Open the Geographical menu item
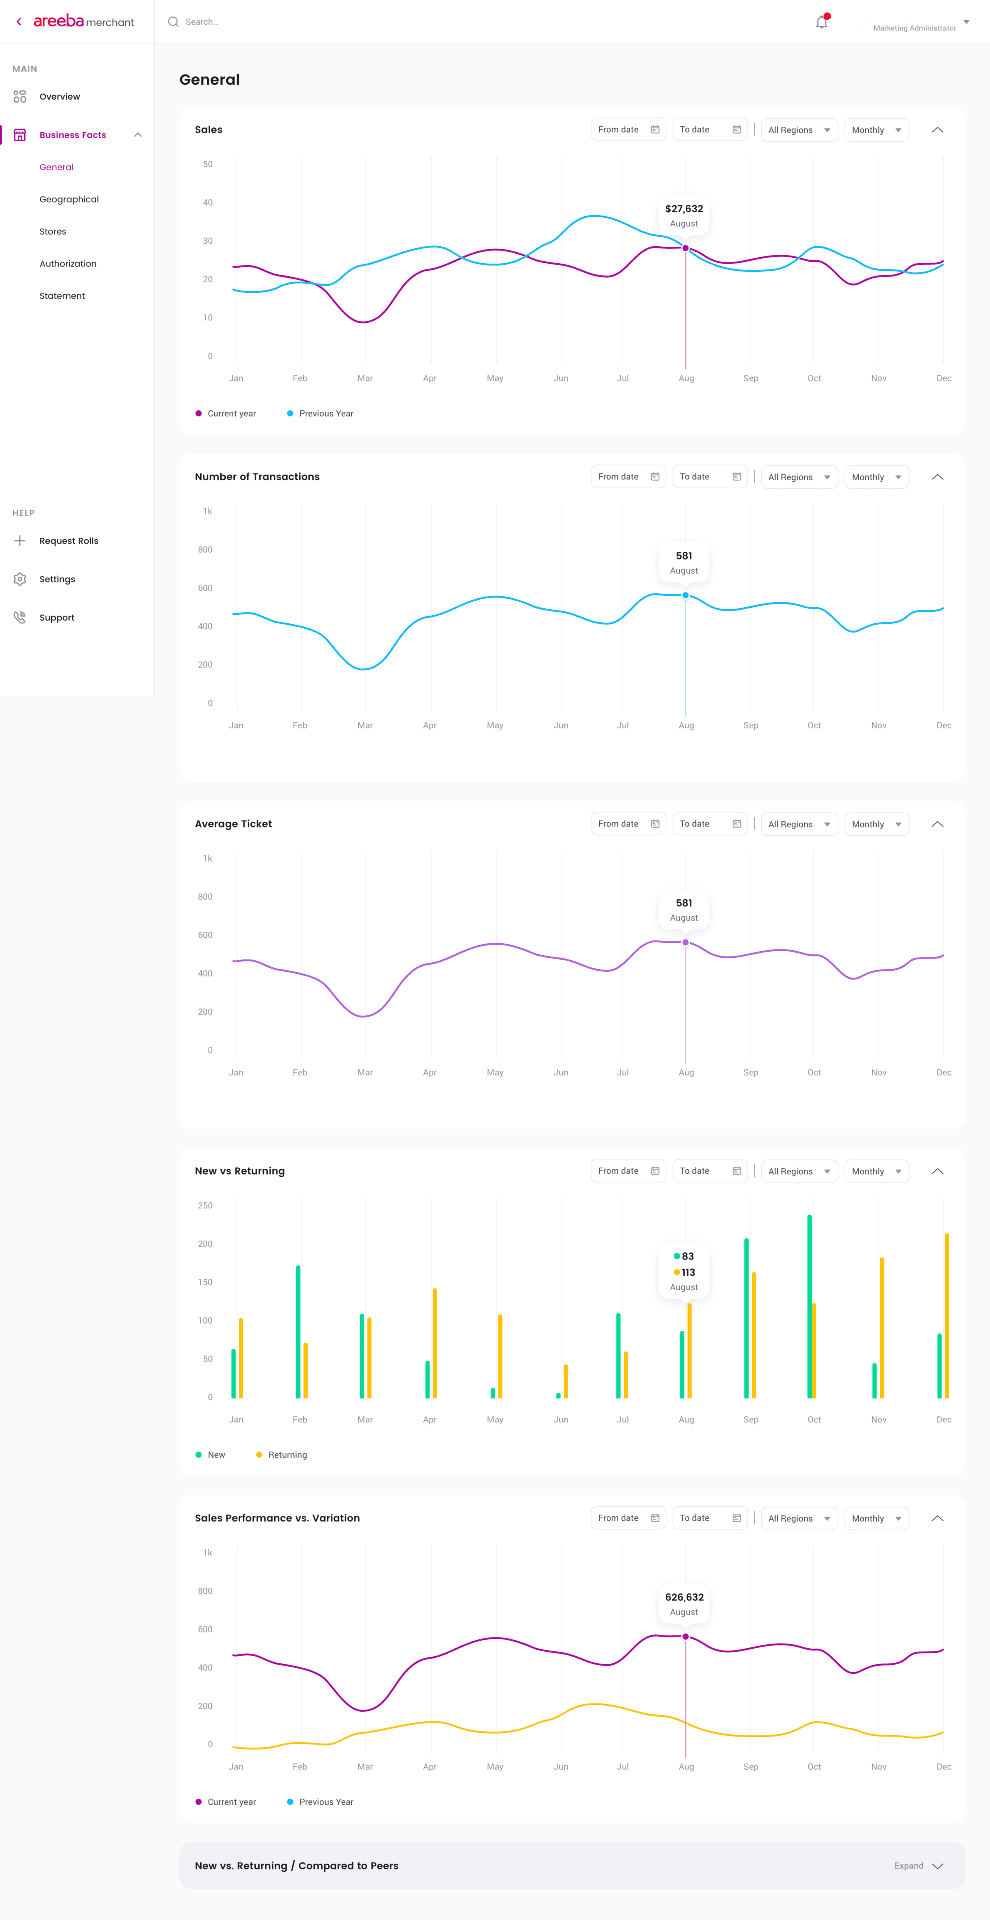 point(69,200)
